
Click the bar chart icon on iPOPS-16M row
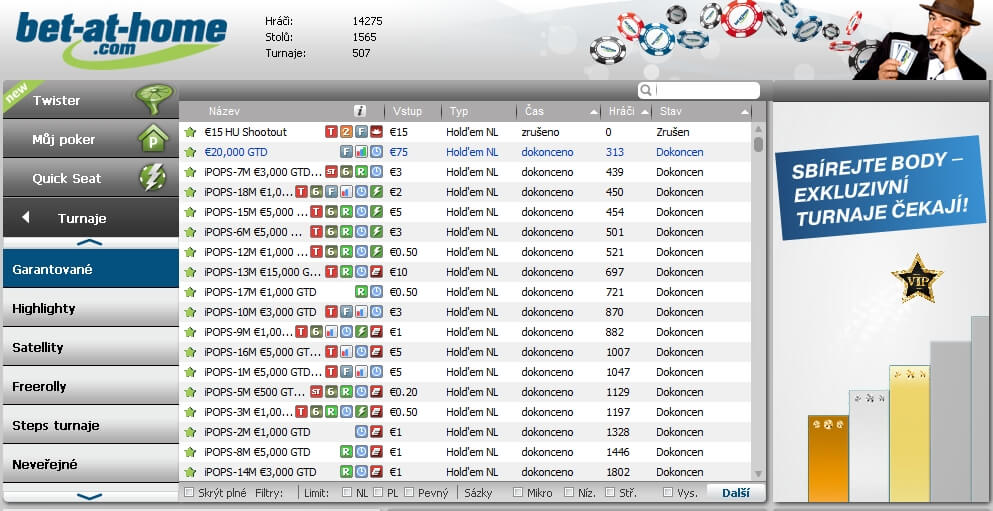click(x=346, y=352)
